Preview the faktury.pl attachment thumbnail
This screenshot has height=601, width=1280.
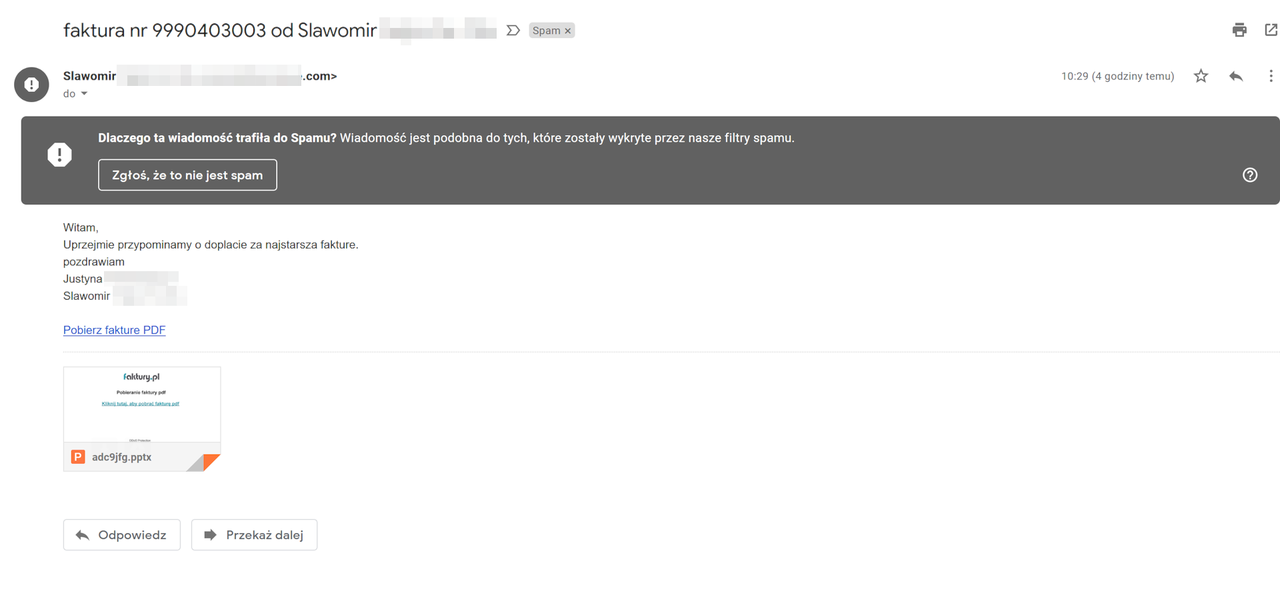(x=142, y=405)
